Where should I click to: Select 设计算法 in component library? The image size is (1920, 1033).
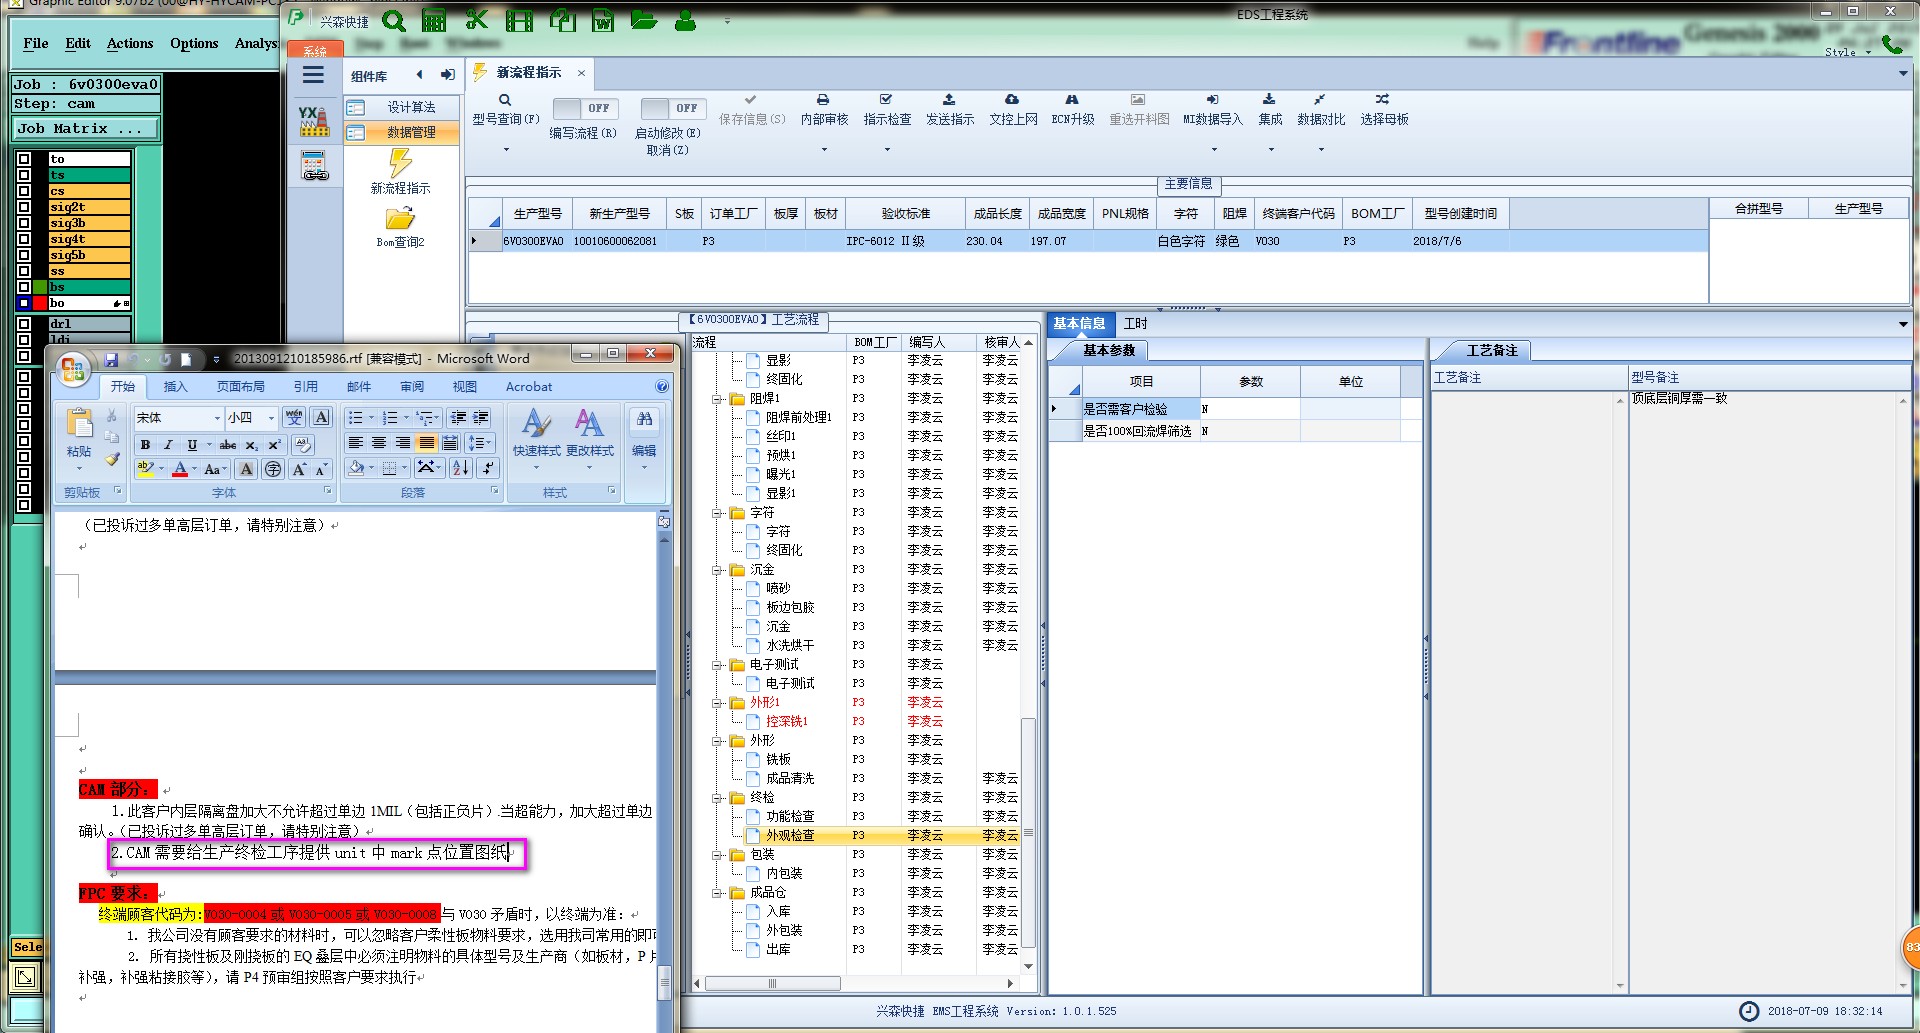402,107
